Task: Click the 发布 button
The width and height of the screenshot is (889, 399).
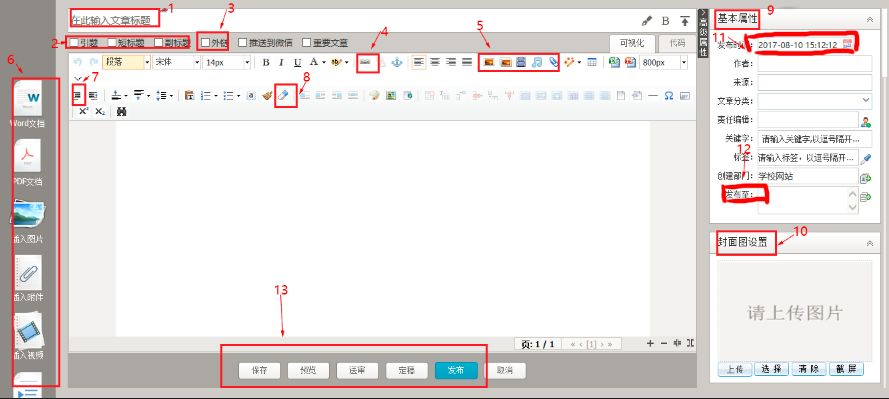Action: click(456, 371)
